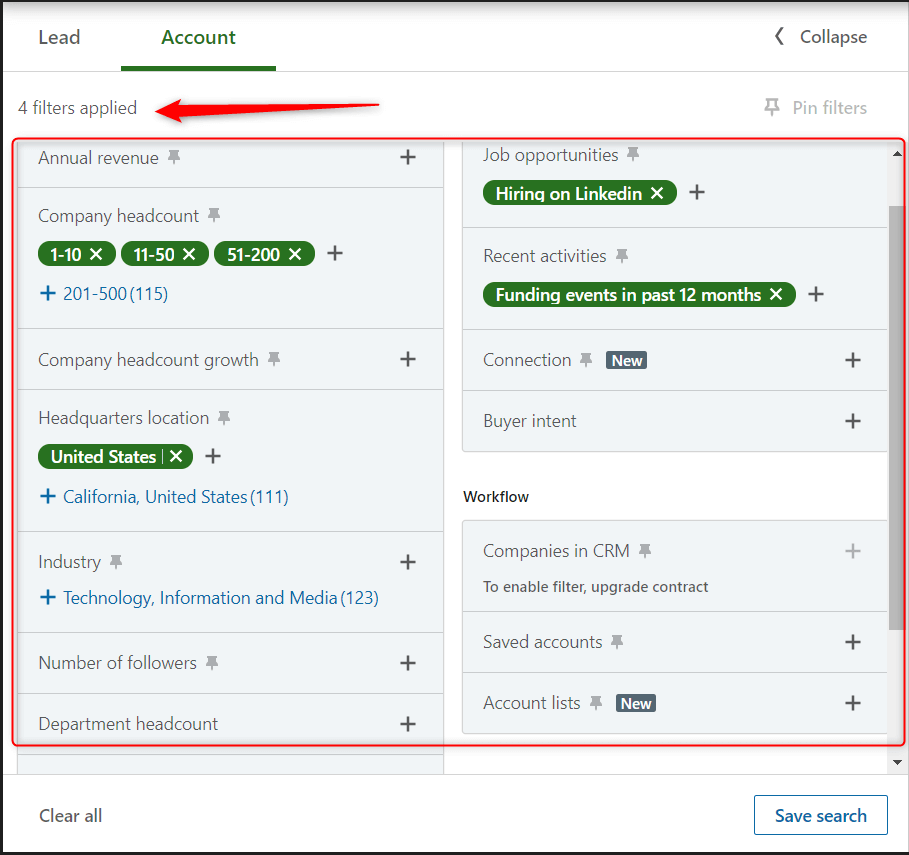Add suggested California, United States location
The height and width of the screenshot is (855, 909).
tap(164, 496)
